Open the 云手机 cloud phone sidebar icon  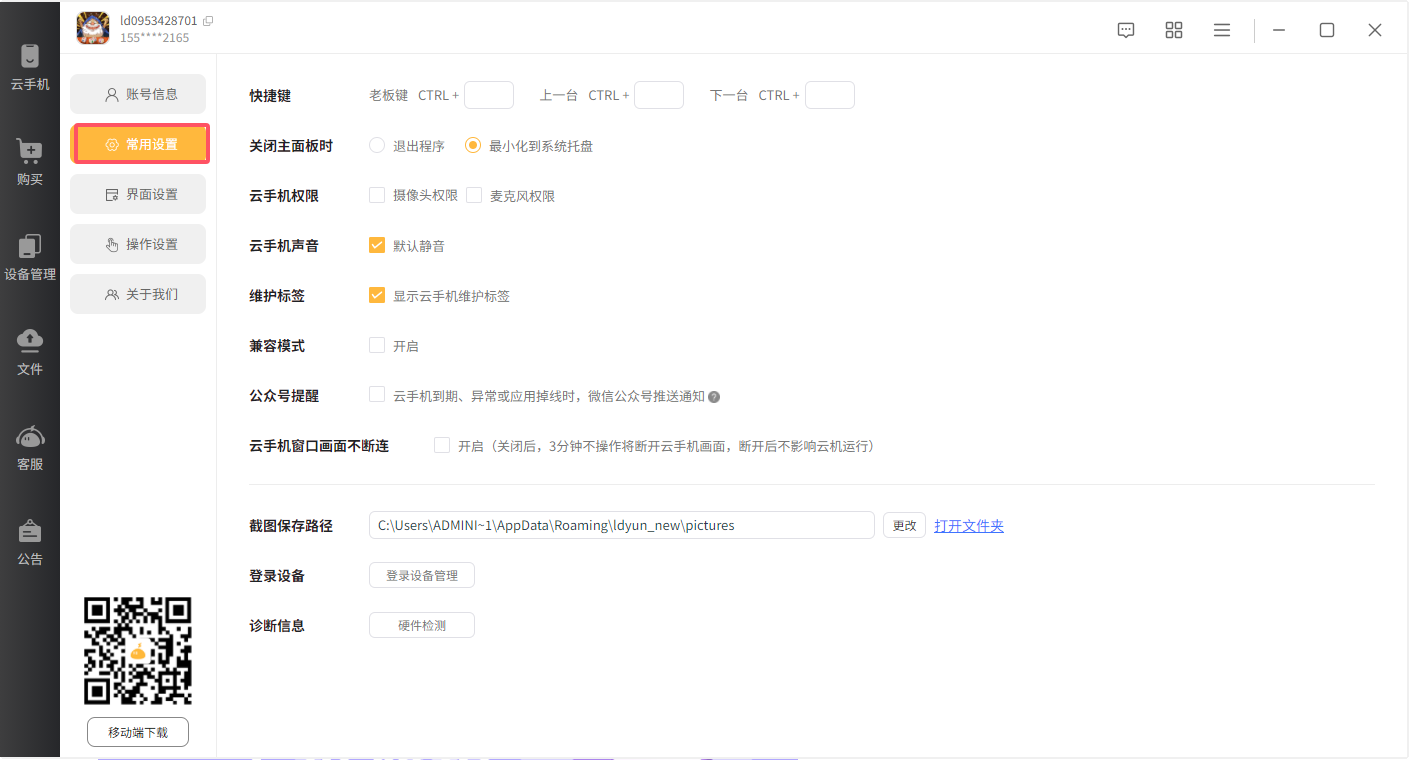30,58
